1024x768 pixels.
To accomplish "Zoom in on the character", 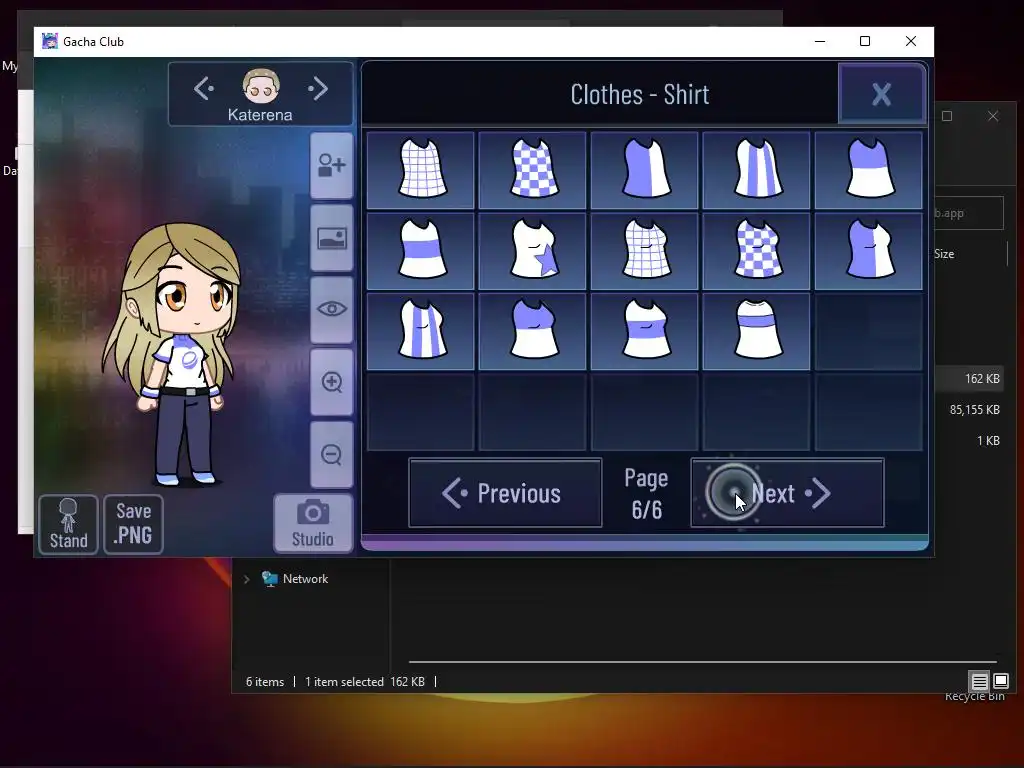I will tap(332, 382).
